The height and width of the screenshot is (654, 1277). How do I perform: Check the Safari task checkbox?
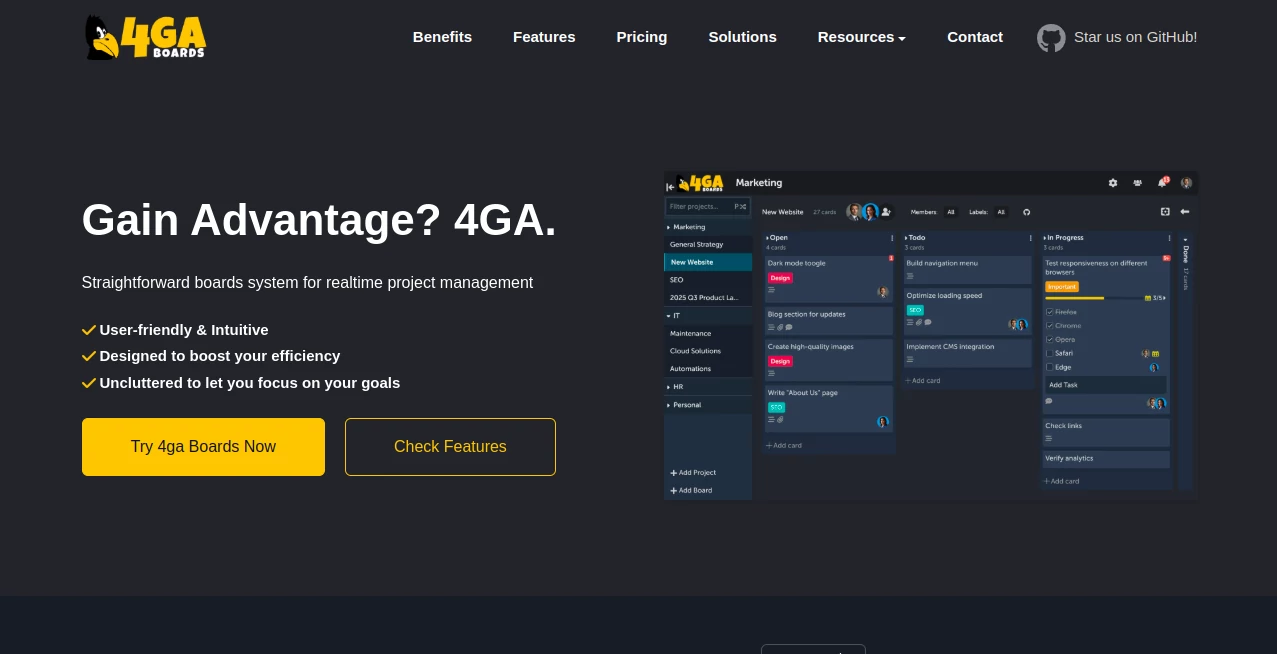click(1049, 353)
